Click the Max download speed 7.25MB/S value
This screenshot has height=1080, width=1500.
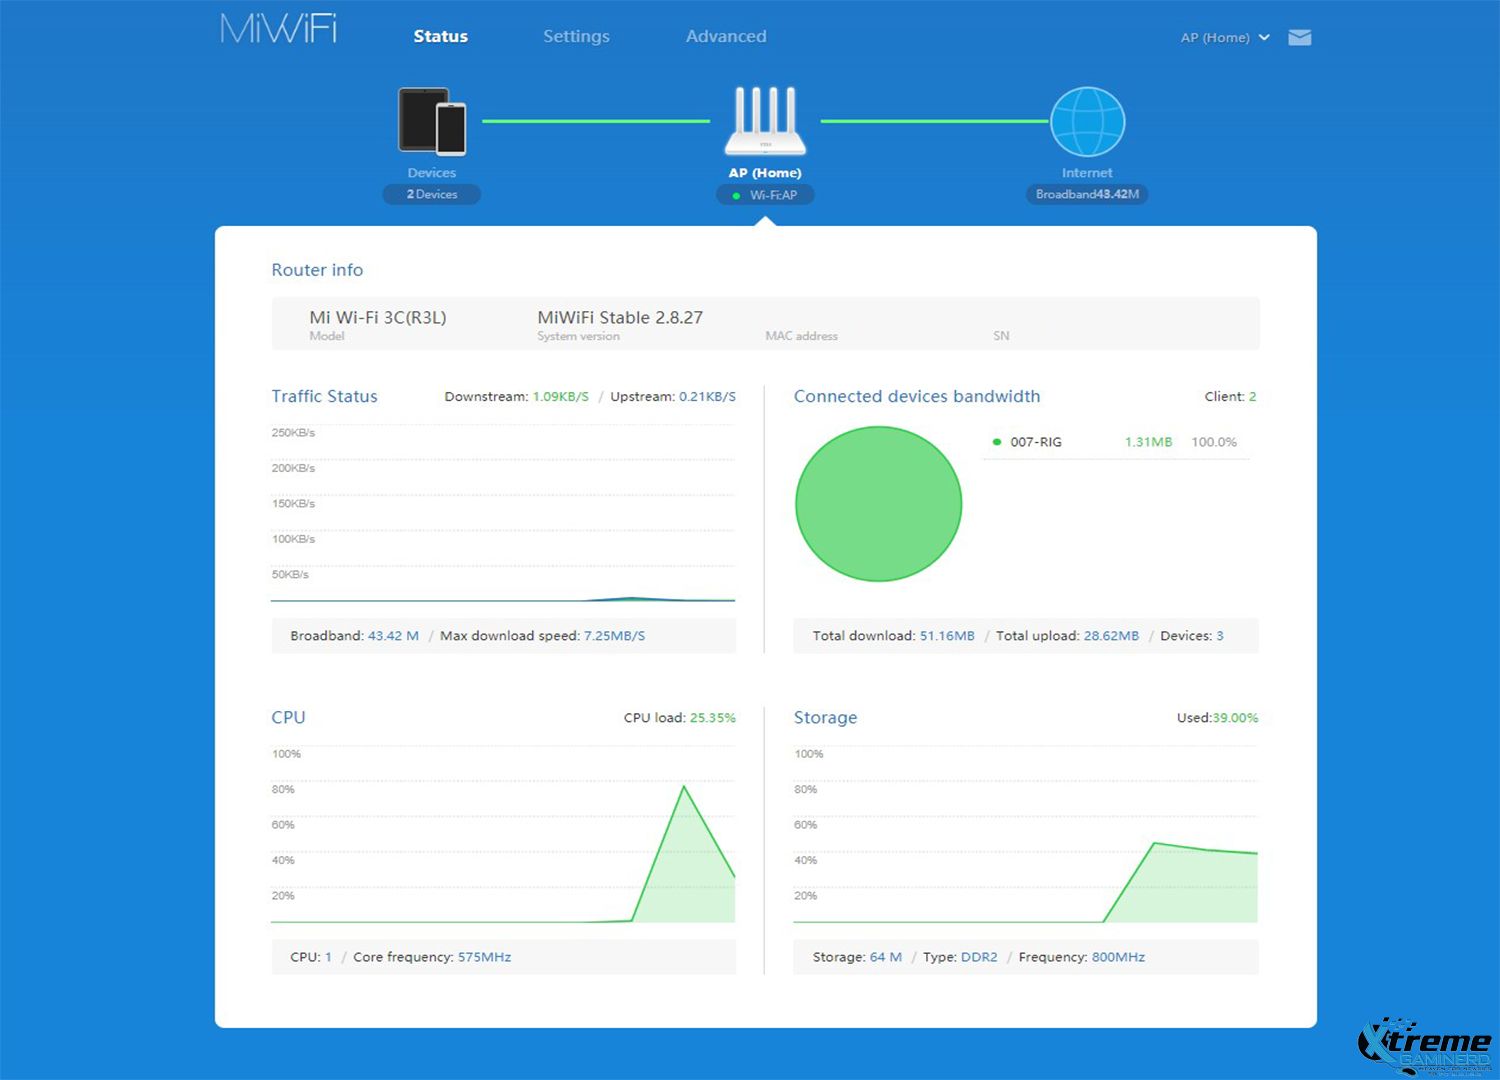tap(614, 636)
